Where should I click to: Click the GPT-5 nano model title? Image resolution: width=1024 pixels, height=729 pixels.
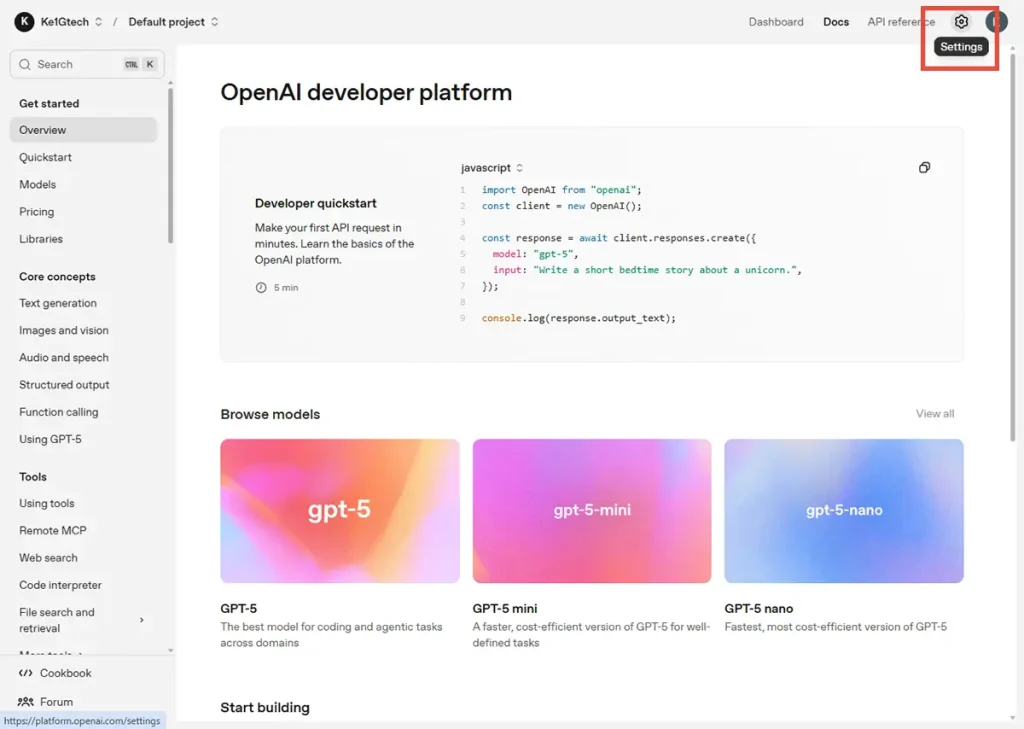point(758,608)
